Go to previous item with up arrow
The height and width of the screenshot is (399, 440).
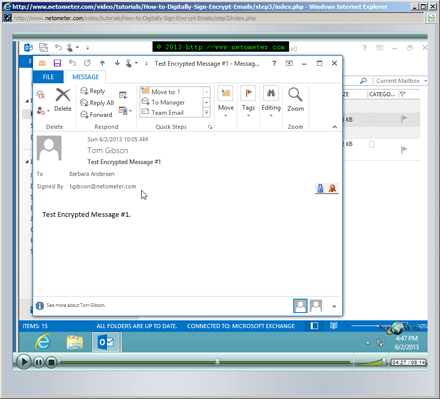pyautogui.click(x=102, y=63)
